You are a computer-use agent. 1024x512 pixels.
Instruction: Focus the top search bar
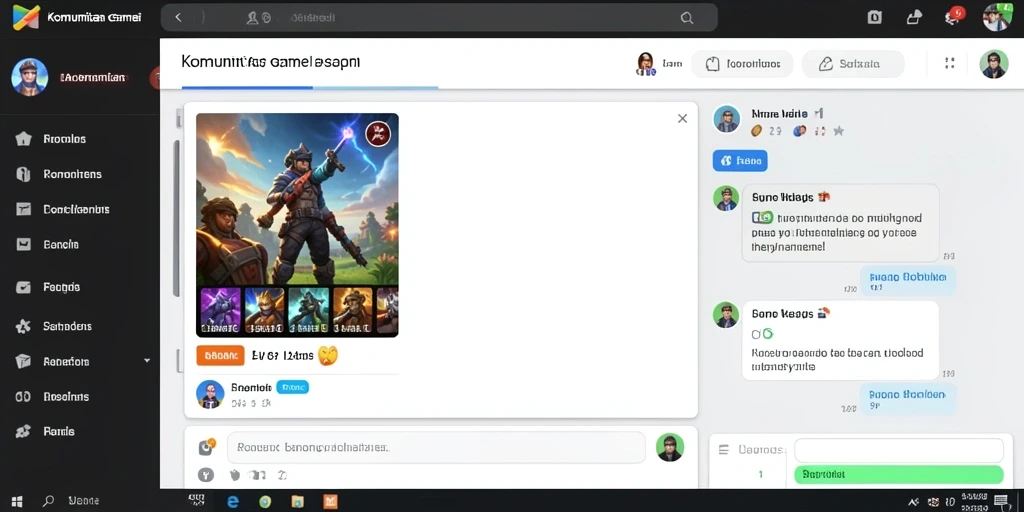[x=439, y=18]
